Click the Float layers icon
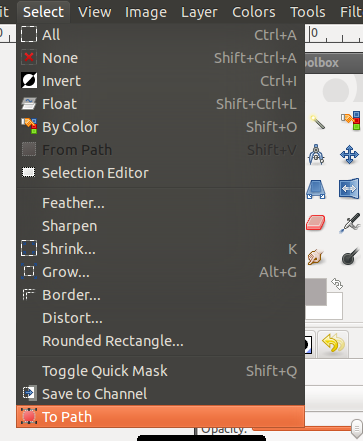363x441 pixels. [x=29, y=104]
